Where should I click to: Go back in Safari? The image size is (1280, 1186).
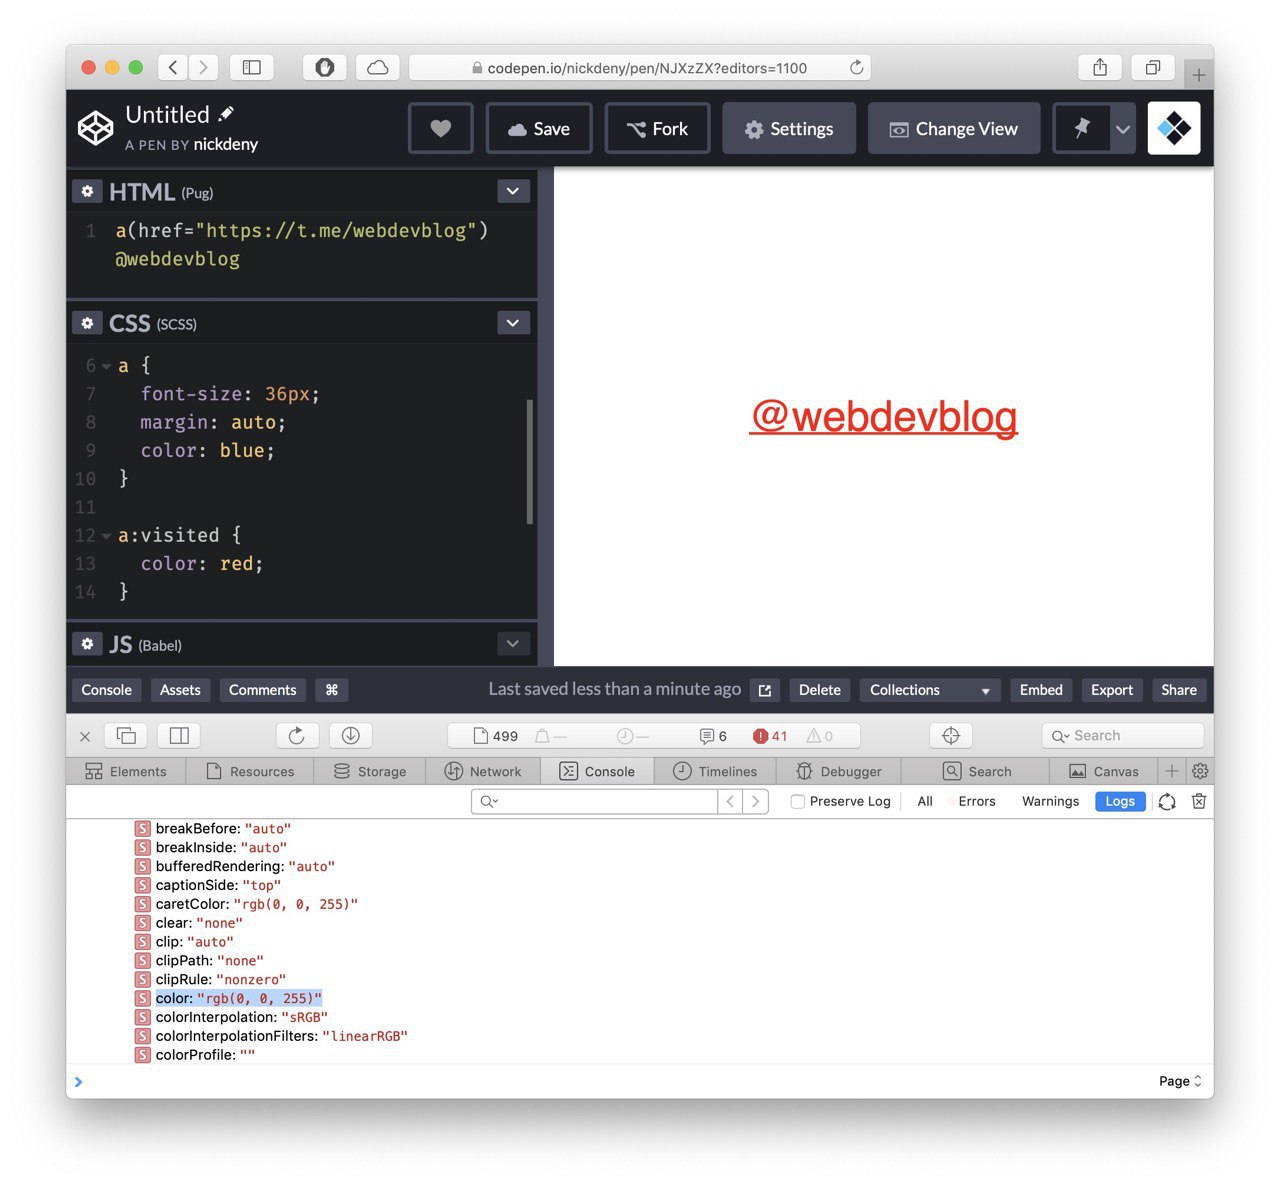pyautogui.click(x=173, y=67)
